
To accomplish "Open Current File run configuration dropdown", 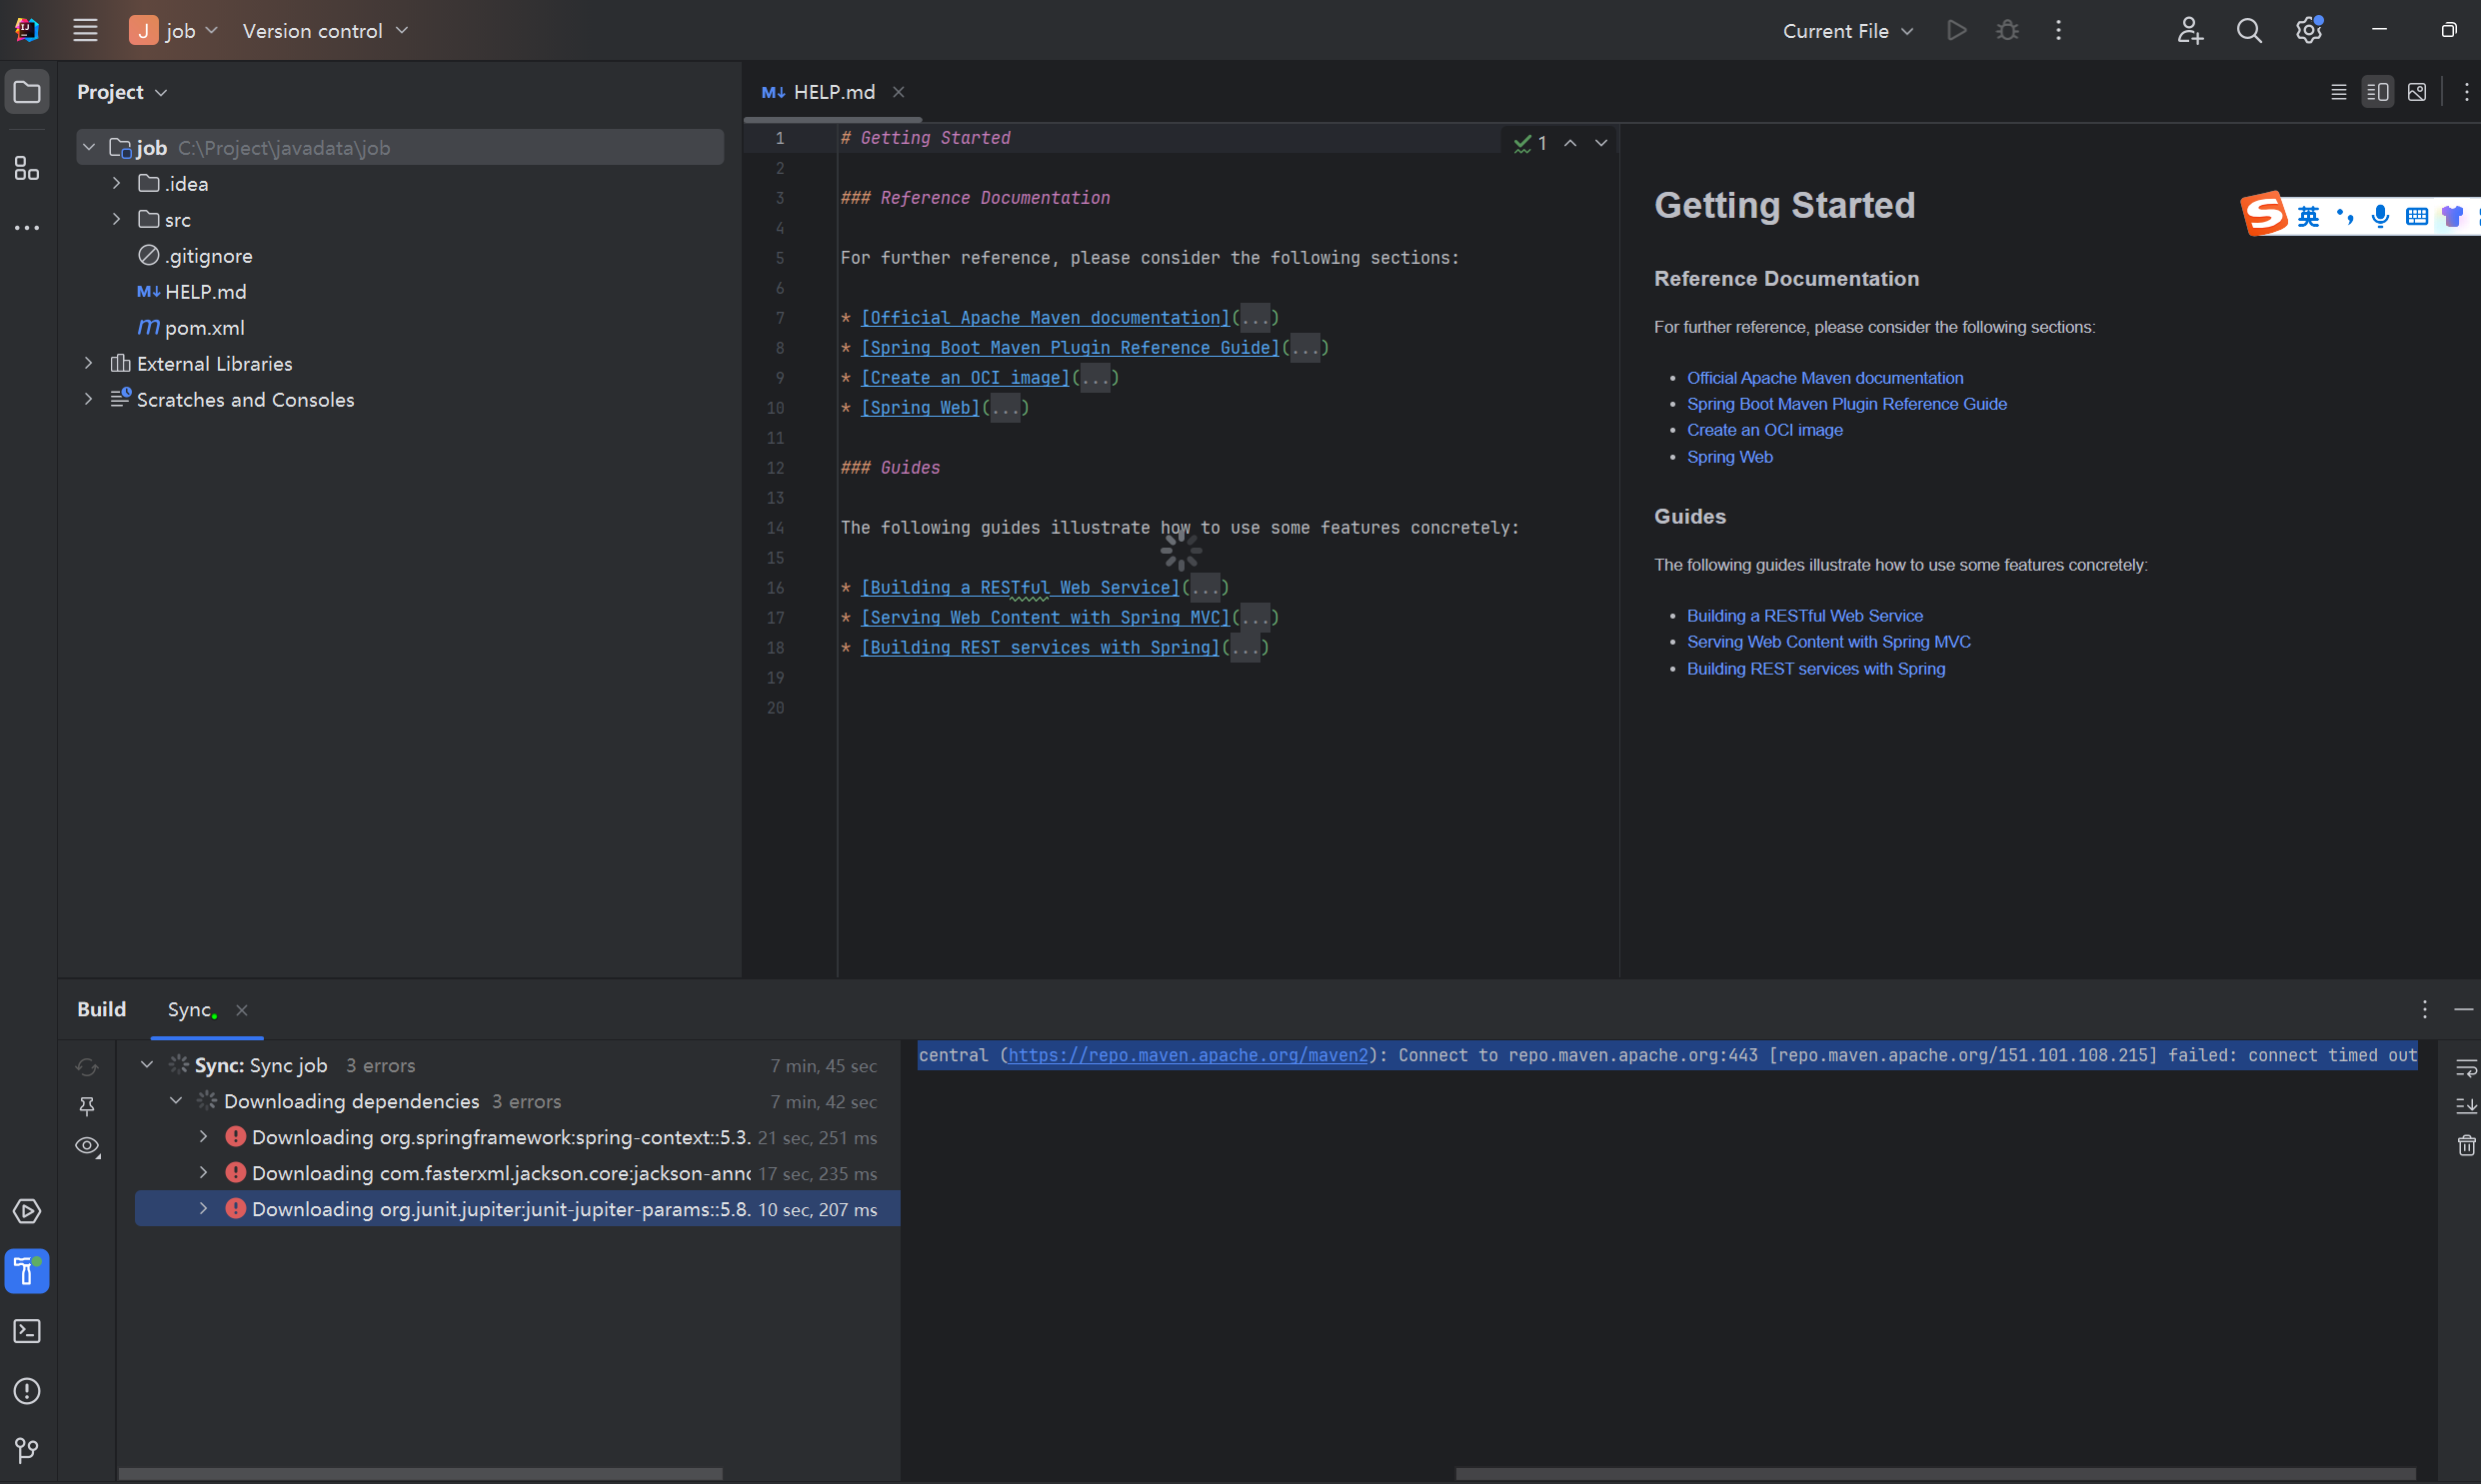I will pyautogui.click(x=1847, y=31).
